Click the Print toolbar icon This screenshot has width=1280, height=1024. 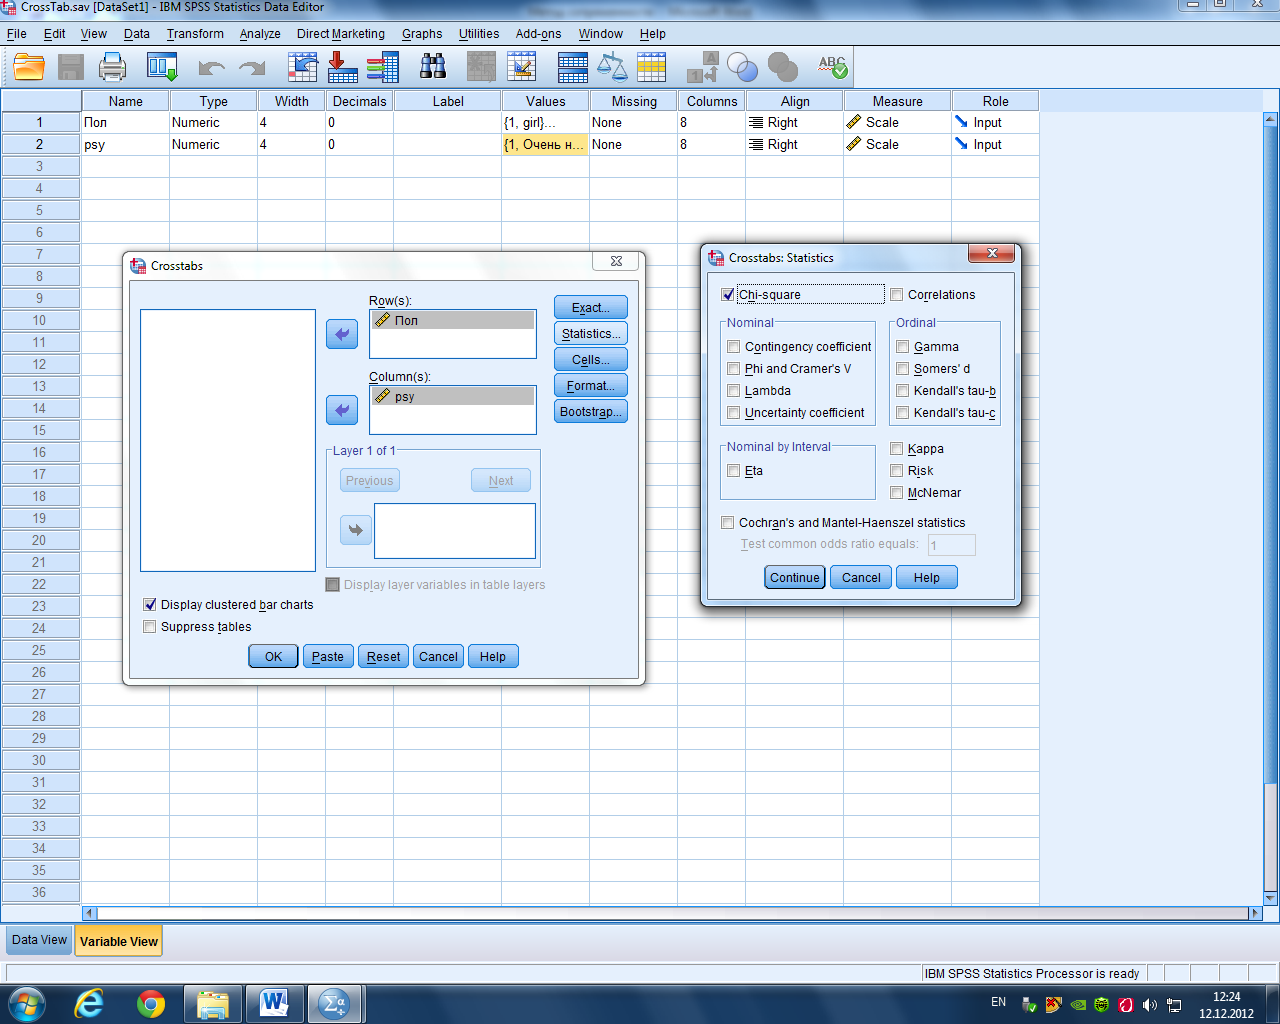[x=112, y=67]
